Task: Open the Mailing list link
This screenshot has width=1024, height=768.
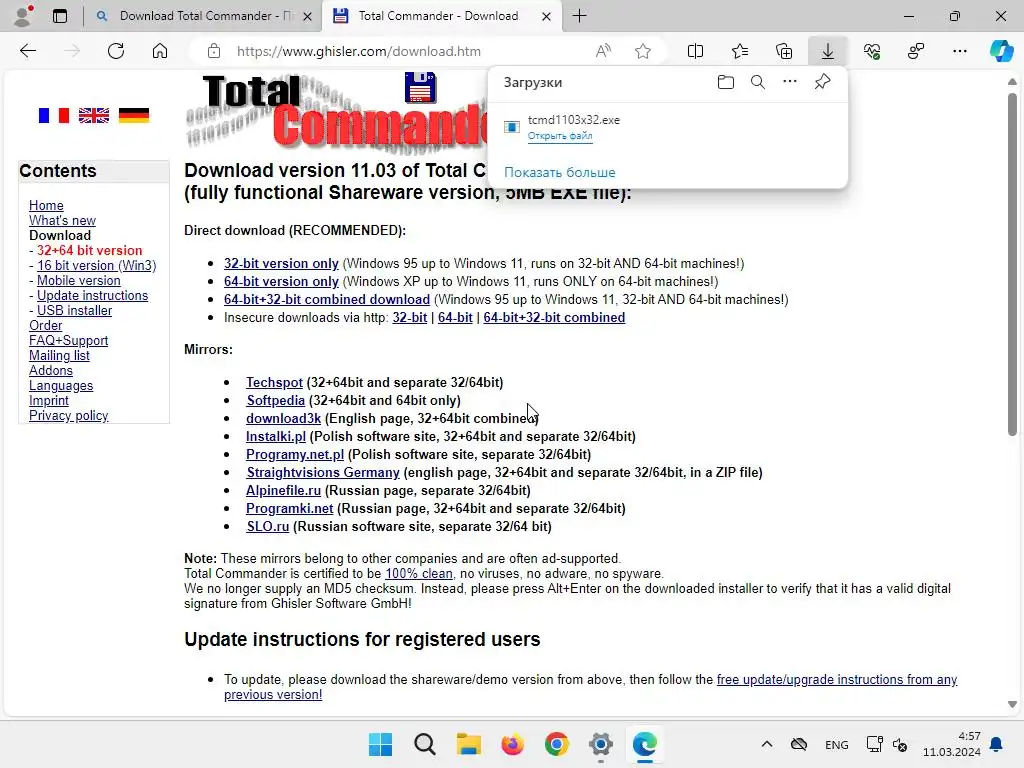Action: (x=59, y=355)
